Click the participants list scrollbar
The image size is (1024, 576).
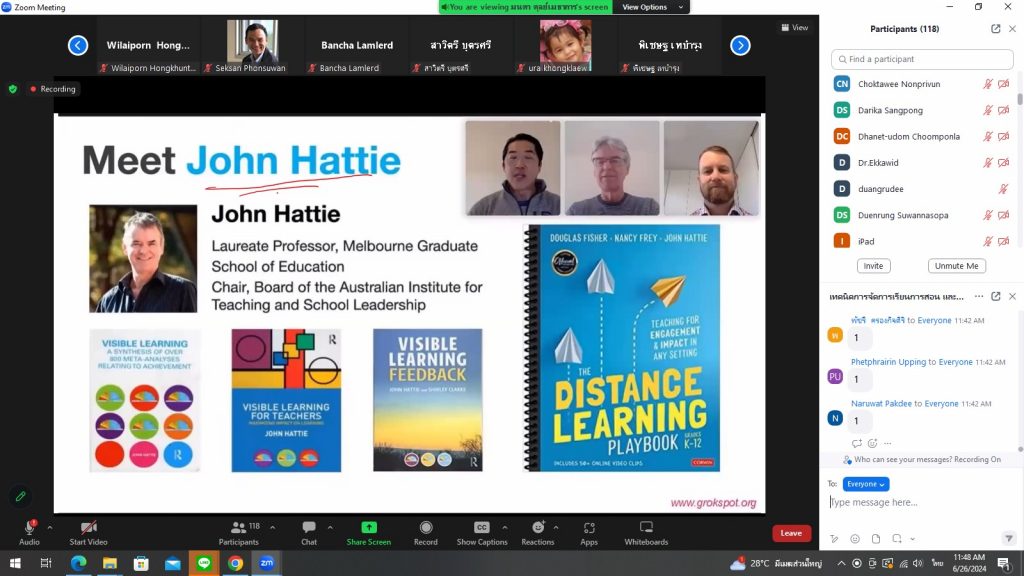coord(1020,100)
